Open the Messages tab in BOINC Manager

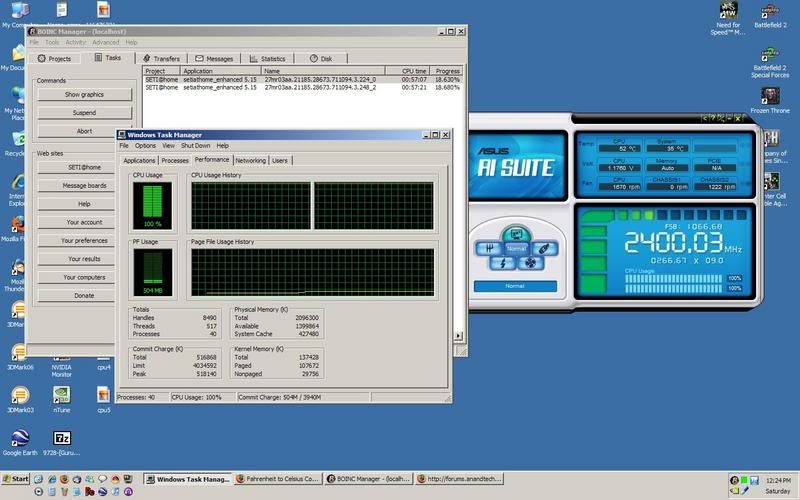[214, 59]
